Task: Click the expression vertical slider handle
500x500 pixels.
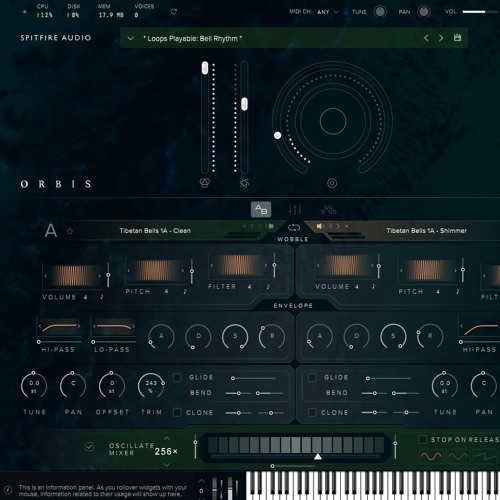Action: coord(205,68)
